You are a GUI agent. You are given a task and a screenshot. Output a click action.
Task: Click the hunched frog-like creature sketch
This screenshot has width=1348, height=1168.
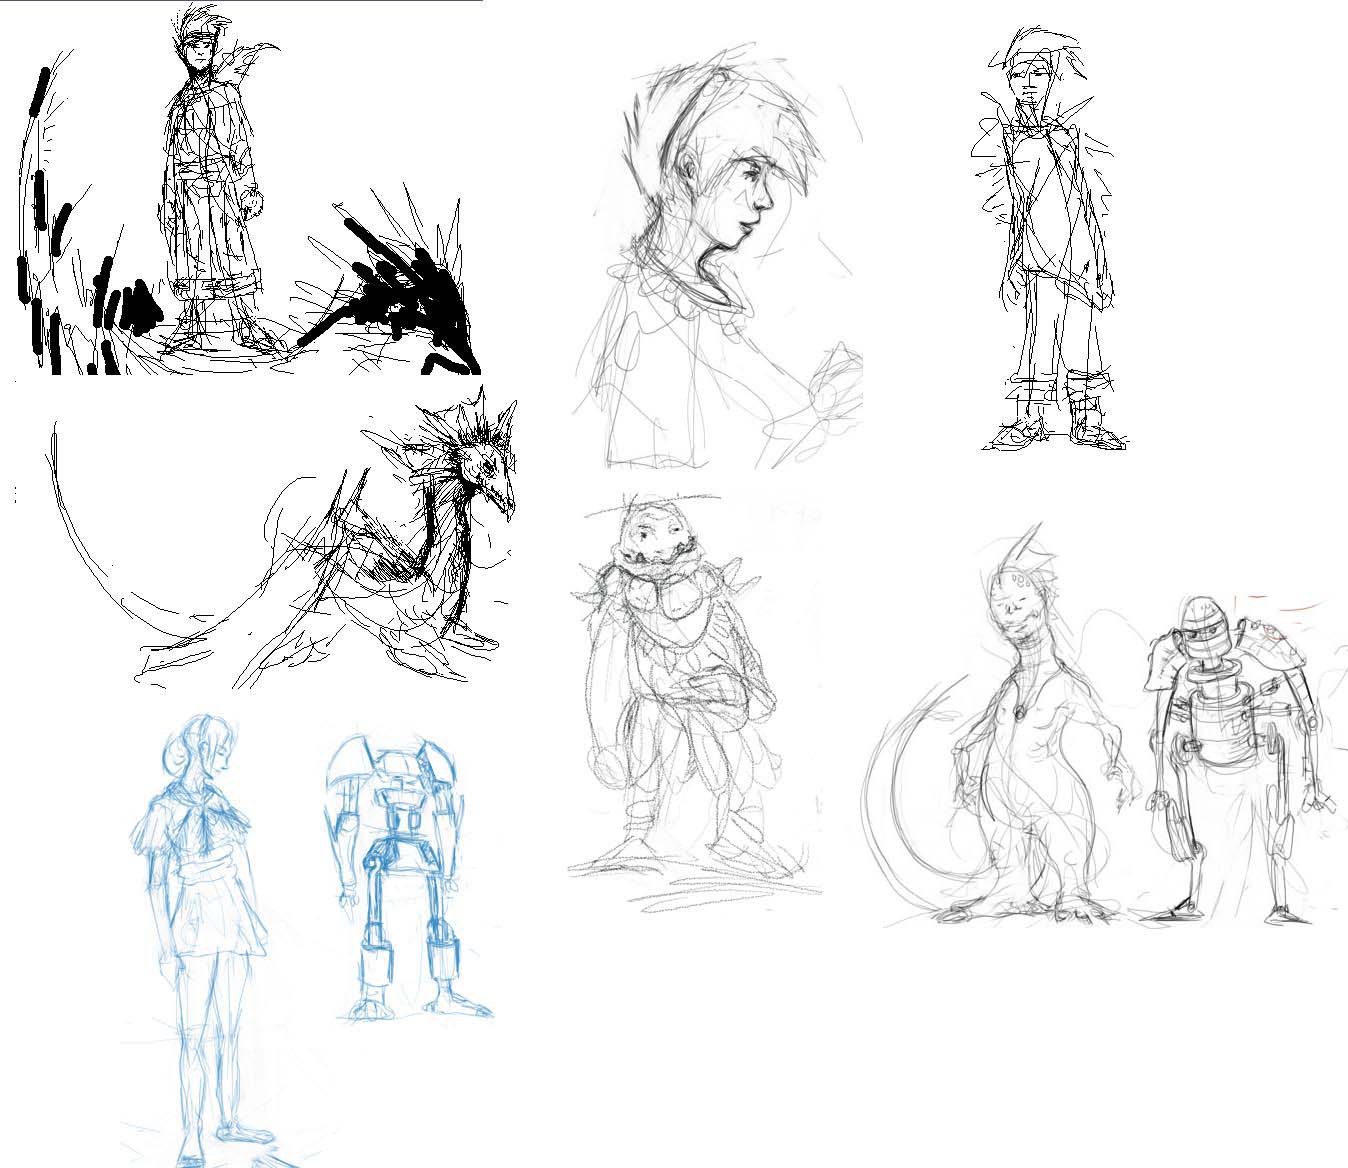coord(680,700)
